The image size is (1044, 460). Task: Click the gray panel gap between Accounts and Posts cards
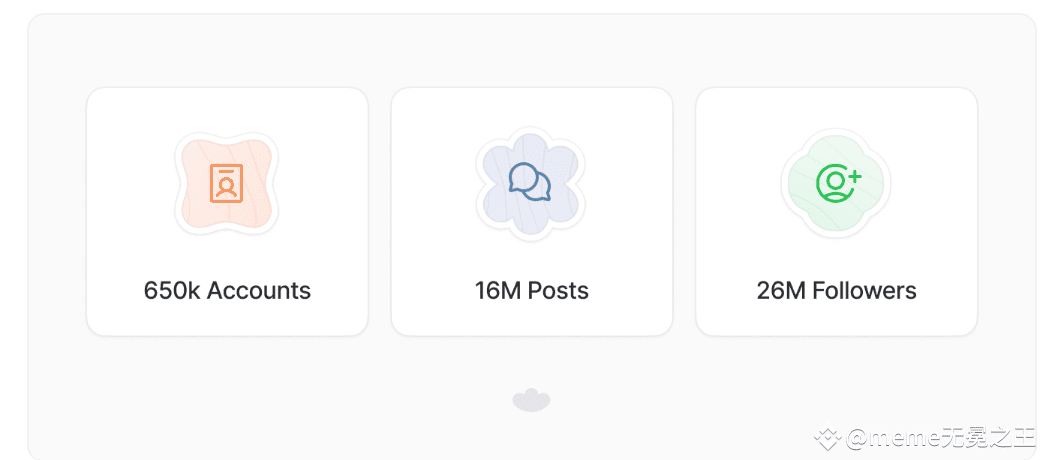380,211
